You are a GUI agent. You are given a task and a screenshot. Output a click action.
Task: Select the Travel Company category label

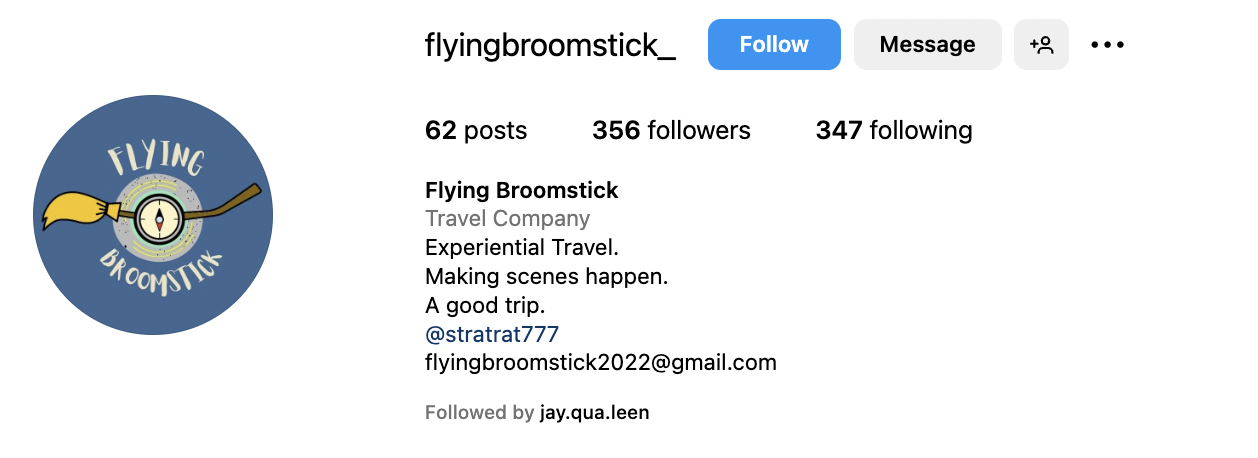[508, 218]
